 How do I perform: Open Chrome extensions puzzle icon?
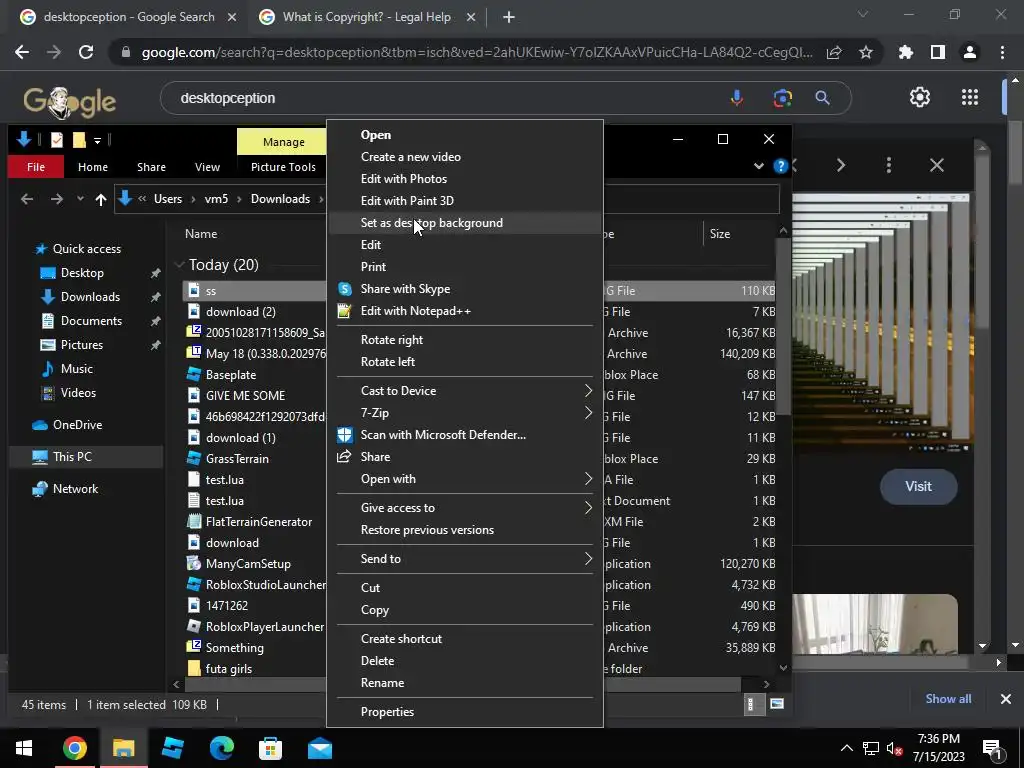point(906,52)
